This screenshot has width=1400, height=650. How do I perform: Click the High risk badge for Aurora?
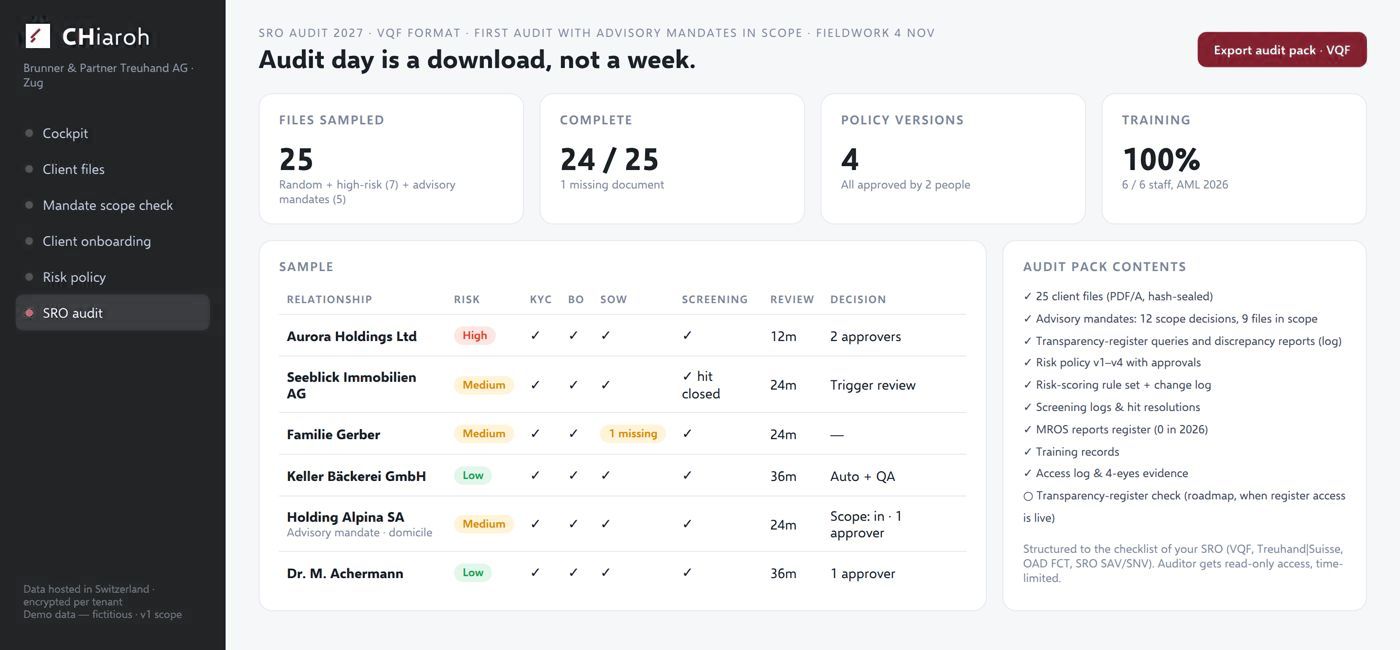tap(475, 336)
